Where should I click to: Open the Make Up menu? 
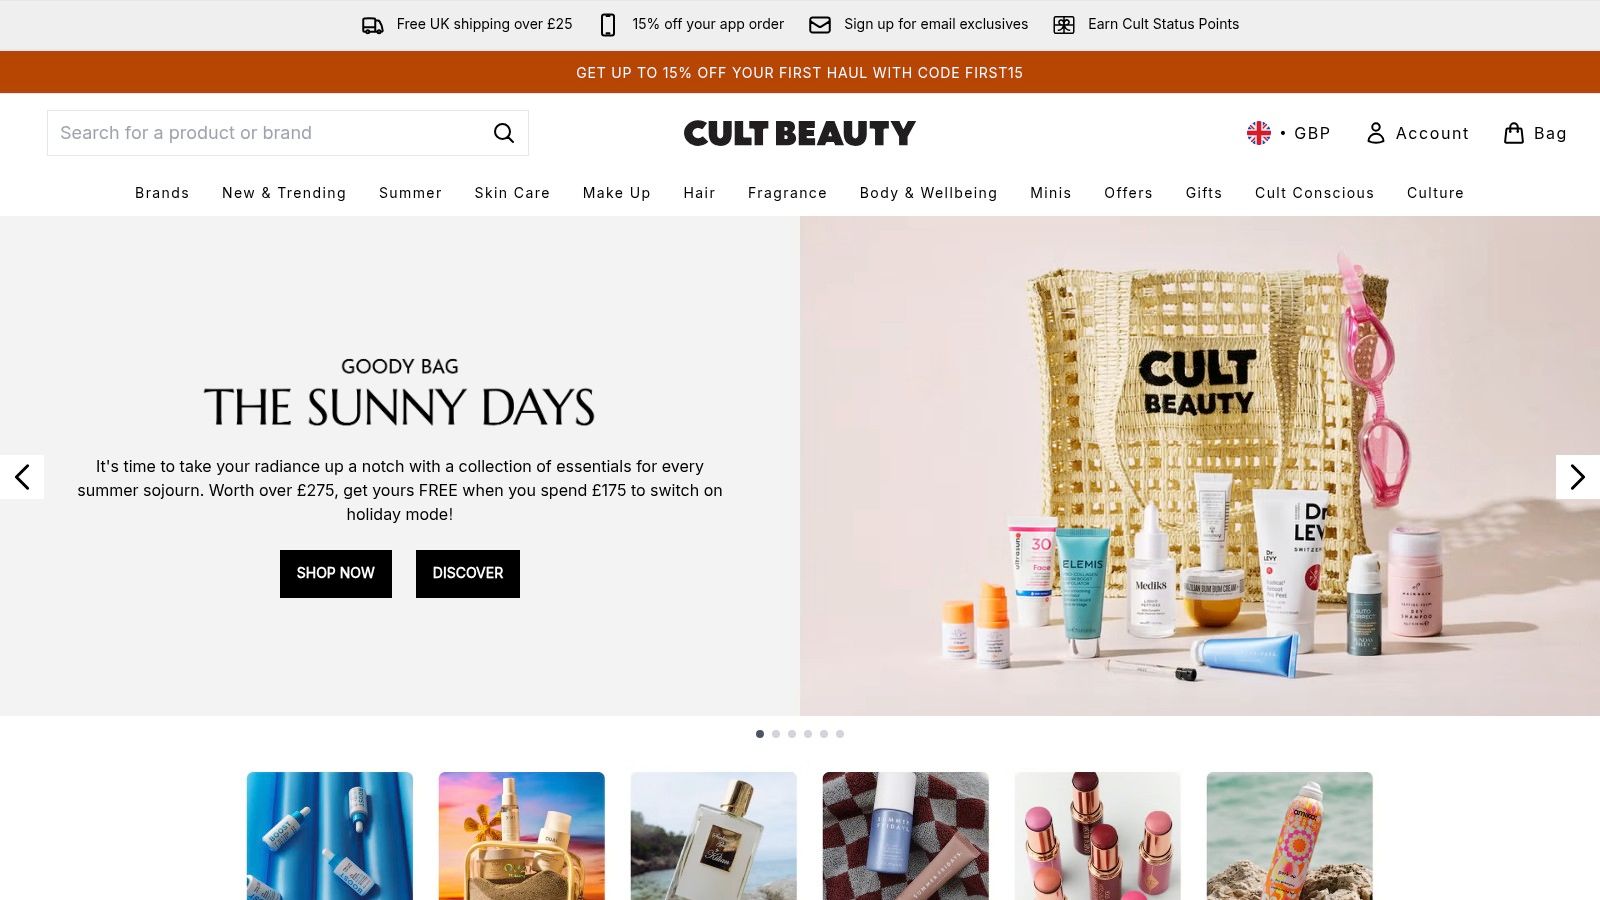click(617, 193)
